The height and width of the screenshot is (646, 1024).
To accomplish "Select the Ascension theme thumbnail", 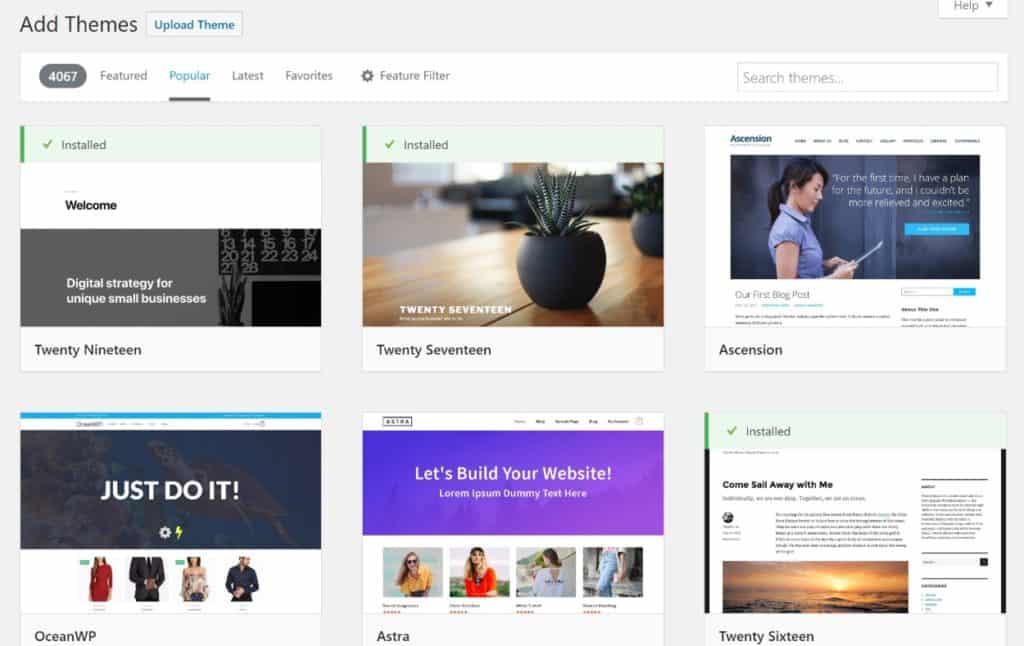I will 855,227.
